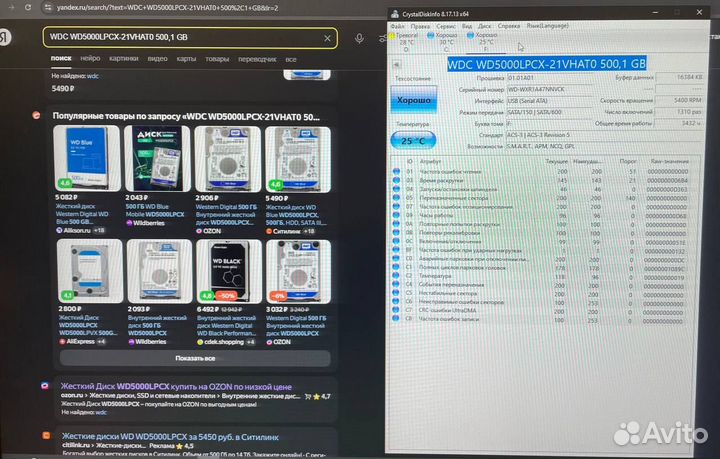Open Сервис menu in CrystalDiskInfo
The height and width of the screenshot is (459, 720).
pos(445,26)
